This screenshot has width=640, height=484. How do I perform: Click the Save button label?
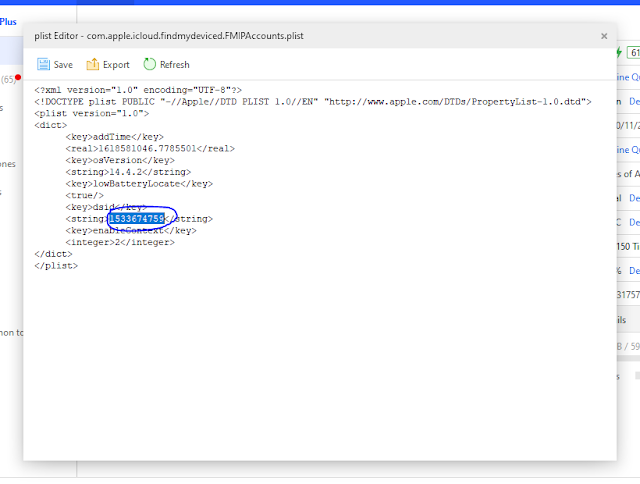tap(63, 65)
